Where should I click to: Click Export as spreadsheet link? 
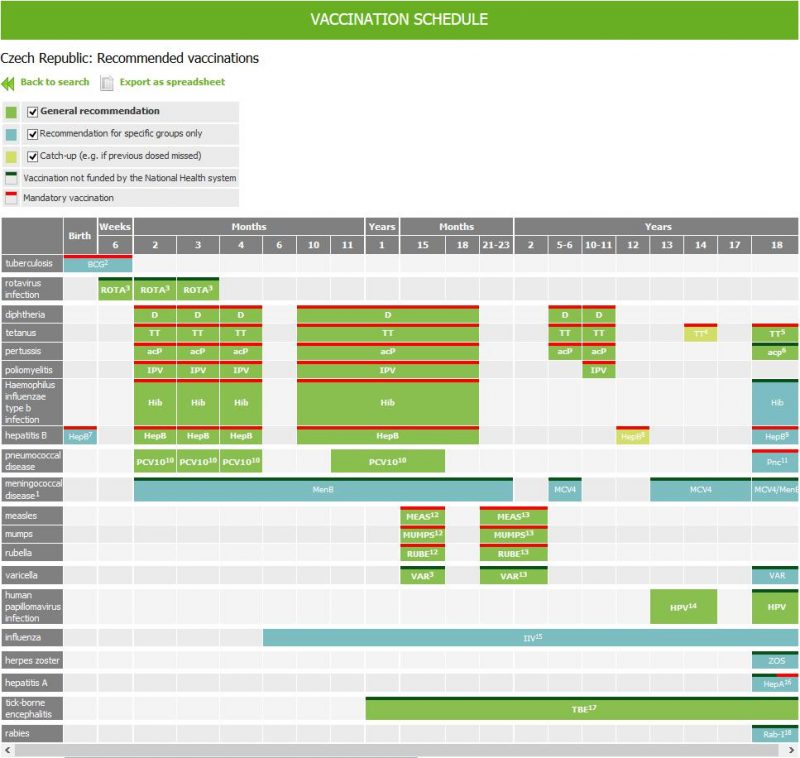coord(172,82)
